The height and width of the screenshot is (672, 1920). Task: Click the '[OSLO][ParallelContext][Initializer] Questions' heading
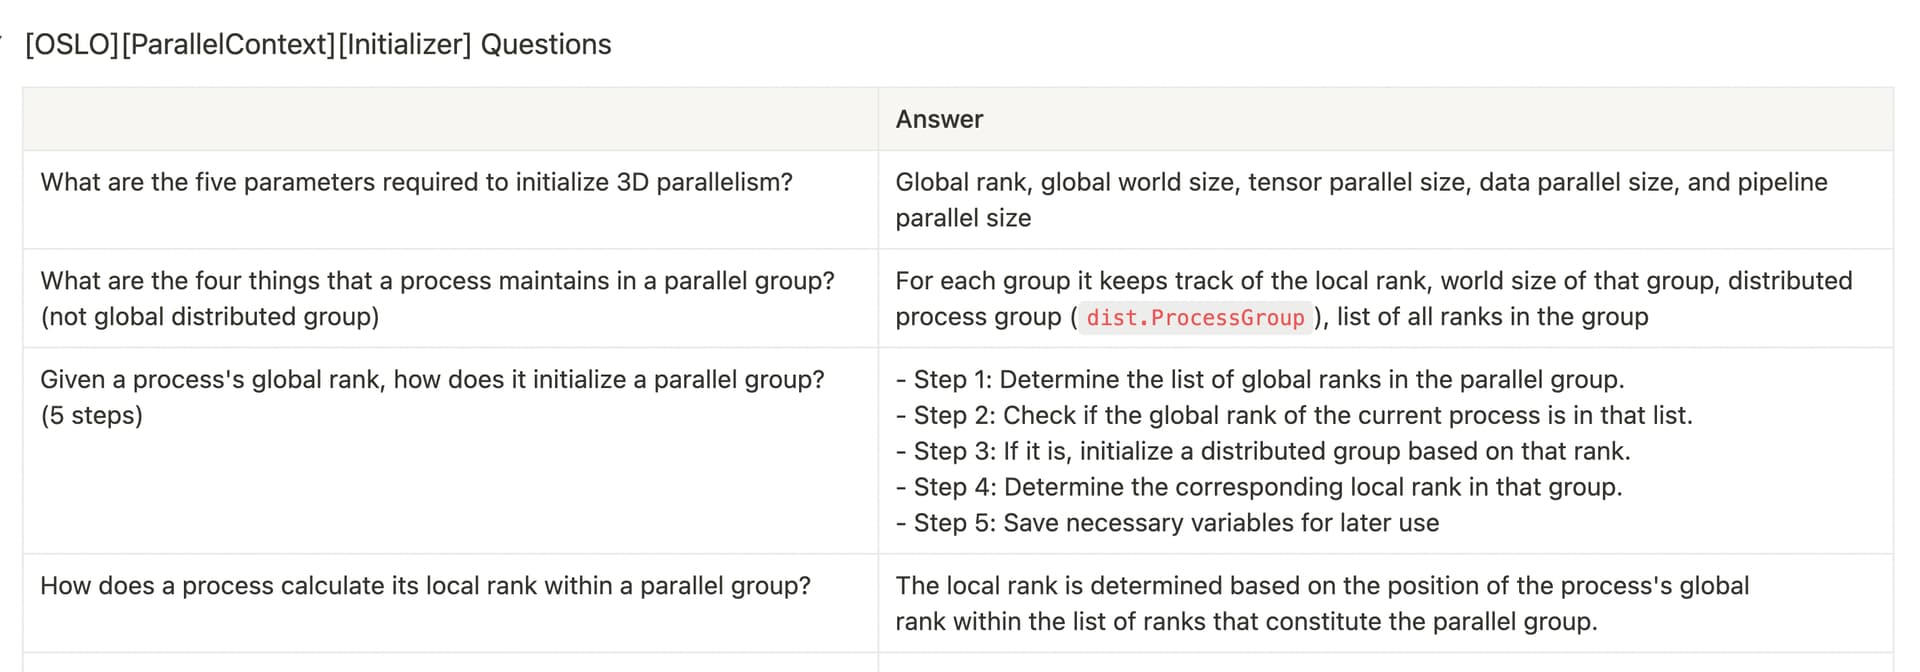pos(318,44)
